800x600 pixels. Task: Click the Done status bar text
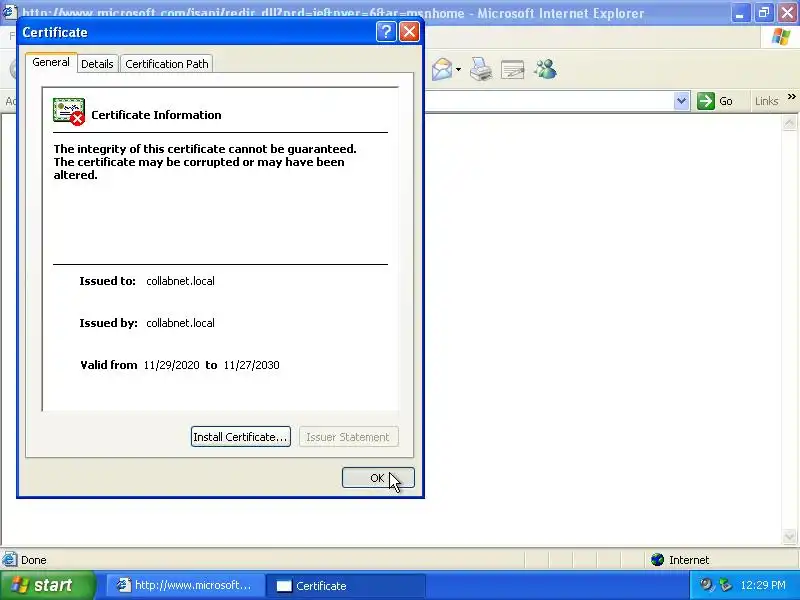pos(34,560)
